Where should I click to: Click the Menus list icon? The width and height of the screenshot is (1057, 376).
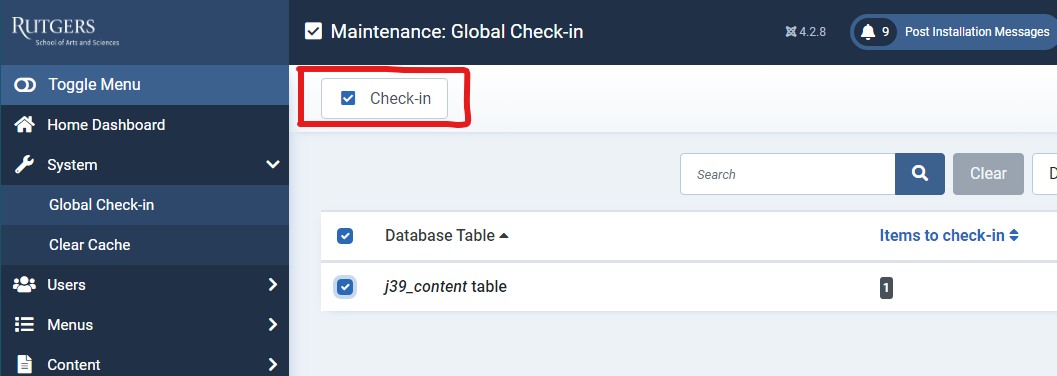(24, 325)
